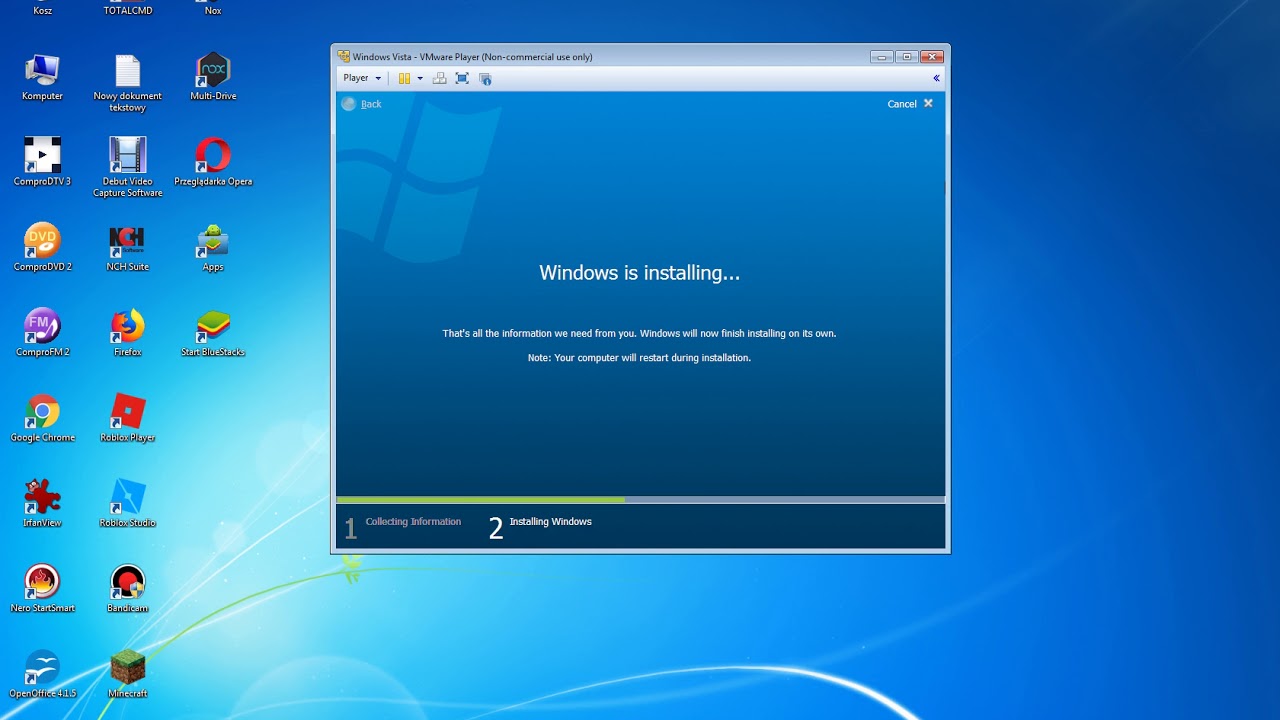Click the VMware Player title bar icon
The height and width of the screenshot is (720, 1280).
tap(344, 57)
